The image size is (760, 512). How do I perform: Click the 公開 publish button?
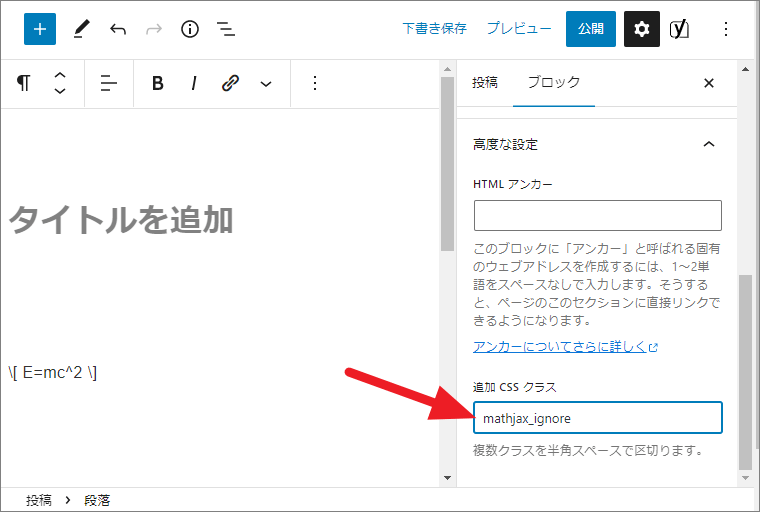(x=590, y=29)
